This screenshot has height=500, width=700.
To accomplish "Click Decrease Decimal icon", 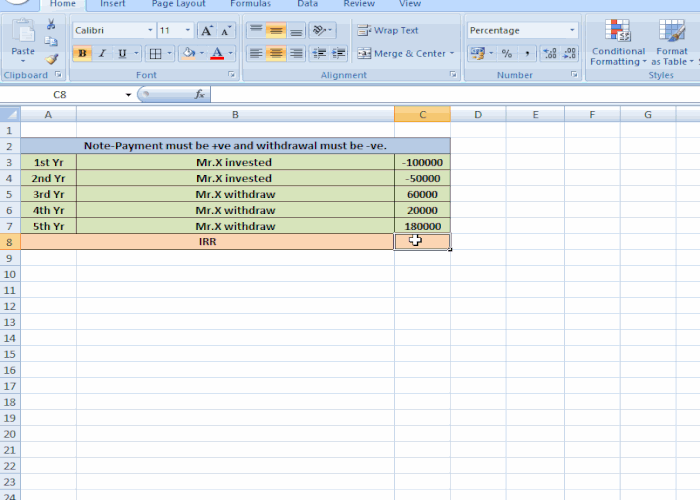I will coord(570,54).
